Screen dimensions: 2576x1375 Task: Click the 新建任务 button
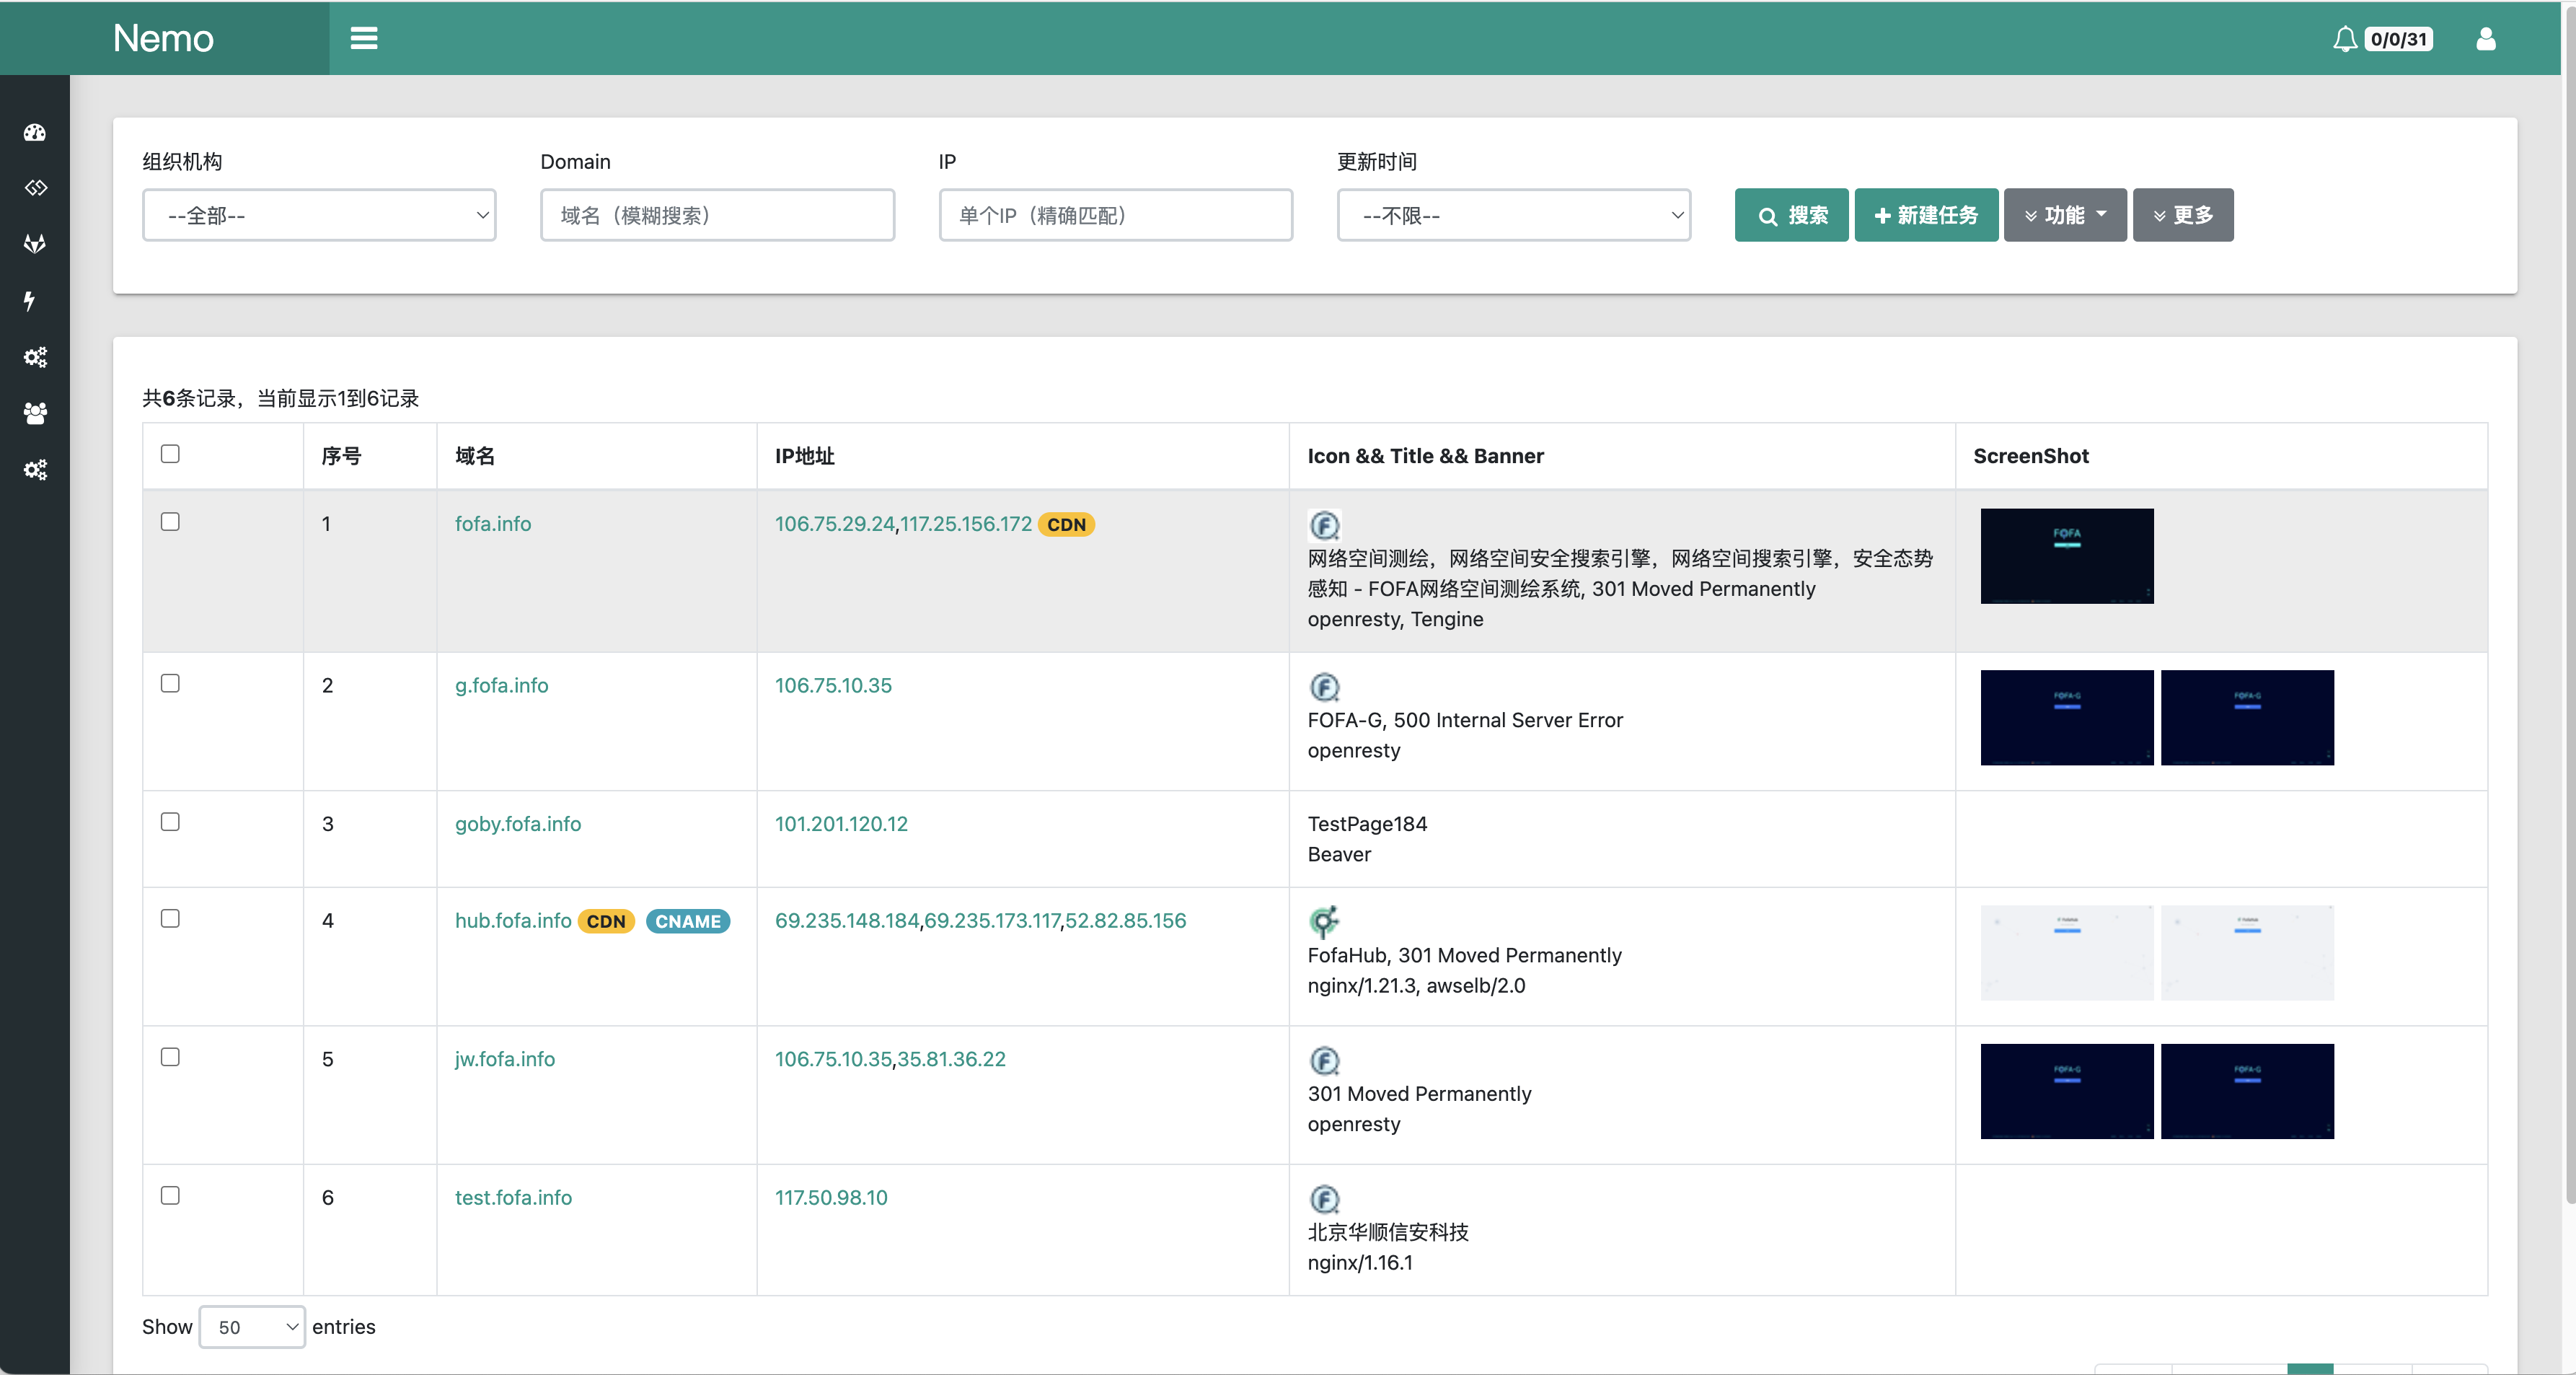coord(1926,215)
